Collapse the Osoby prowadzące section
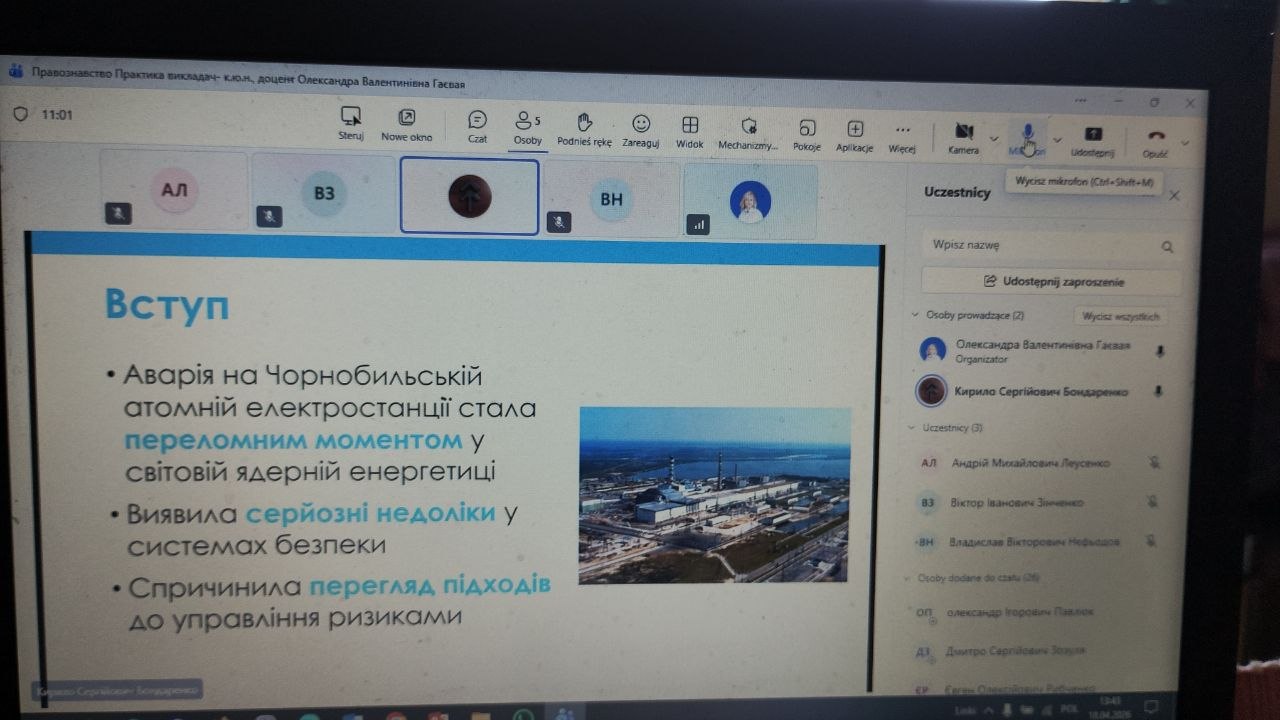 coord(914,314)
